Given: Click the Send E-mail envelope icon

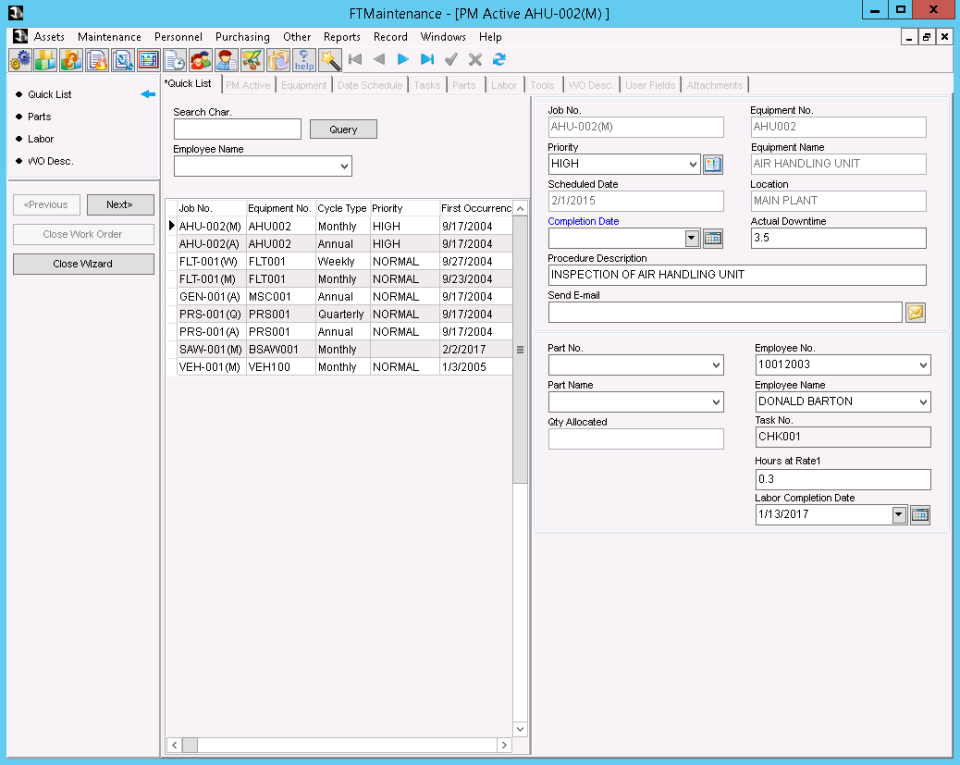Looking at the screenshot, I should pos(915,313).
